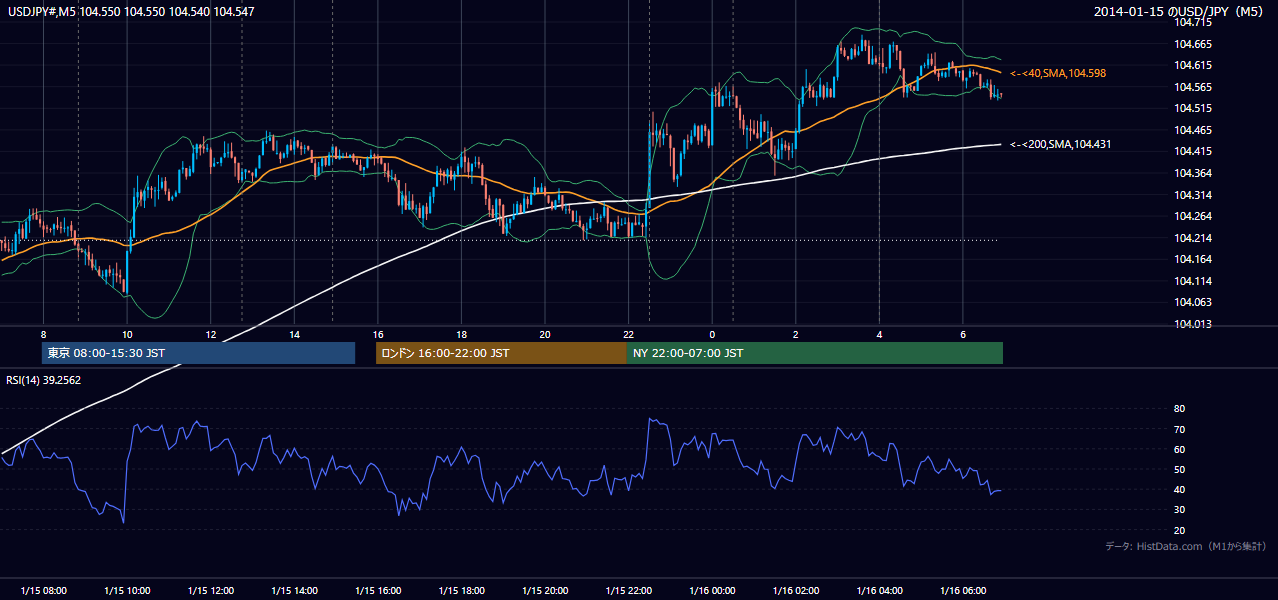Click the 1/15 12:00 time axis label
The width and height of the screenshot is (1278, 600).
click(x=210, y=591)
